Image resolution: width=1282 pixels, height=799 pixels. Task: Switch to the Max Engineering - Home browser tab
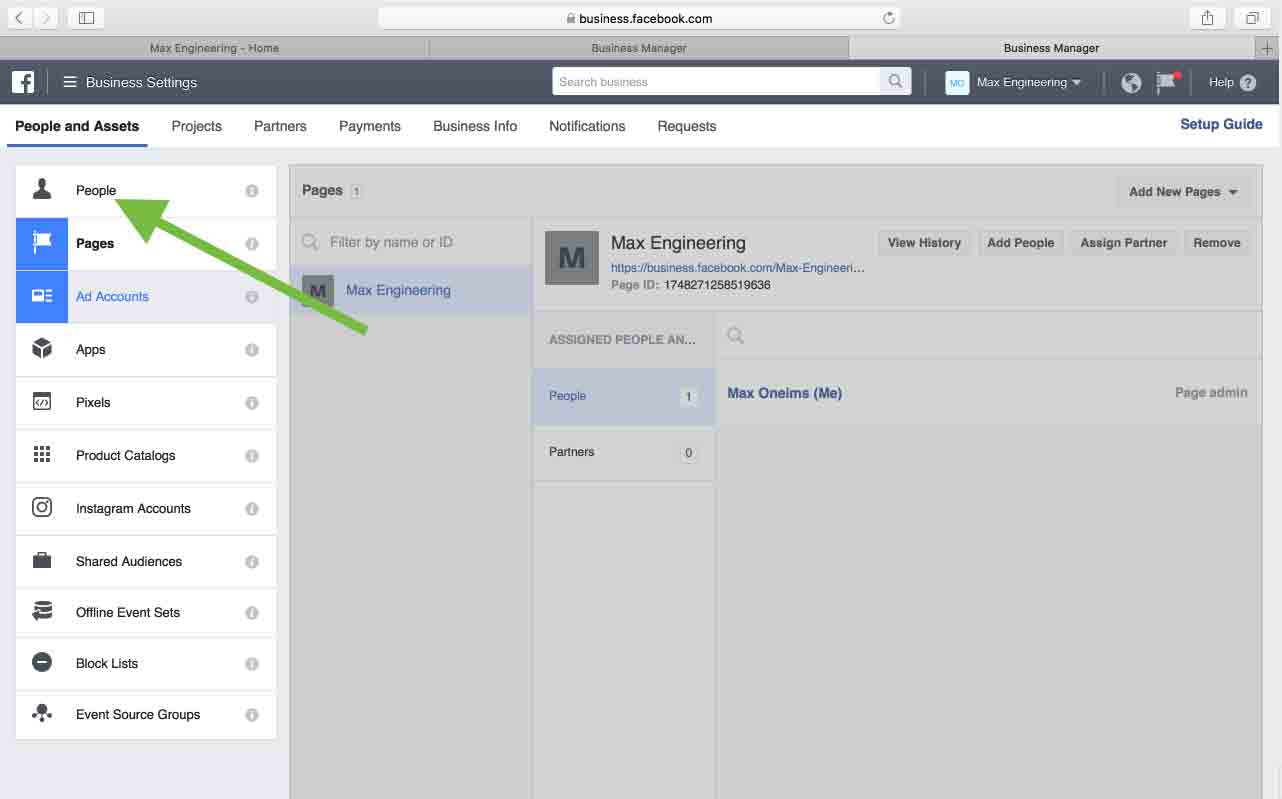[x=214, y=48]
